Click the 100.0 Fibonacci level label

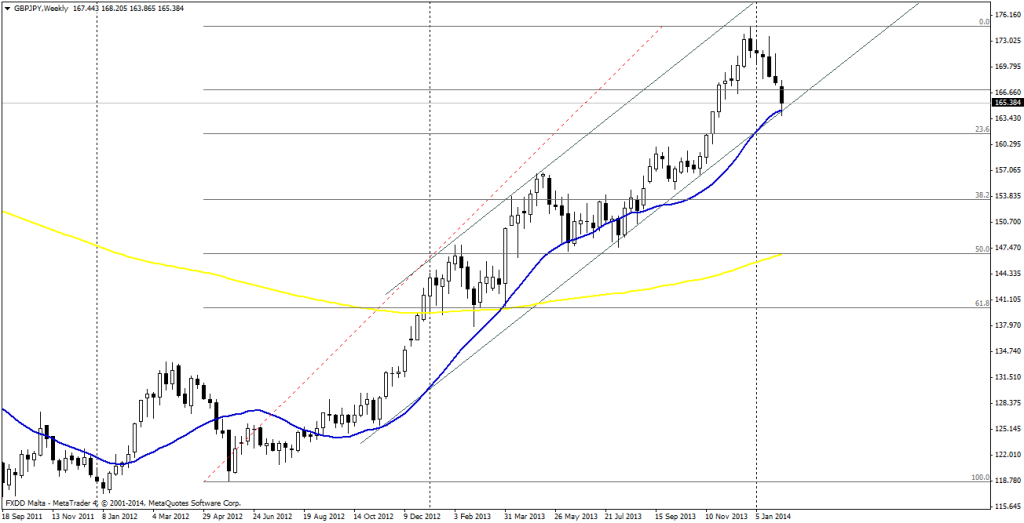pos(980,477)
